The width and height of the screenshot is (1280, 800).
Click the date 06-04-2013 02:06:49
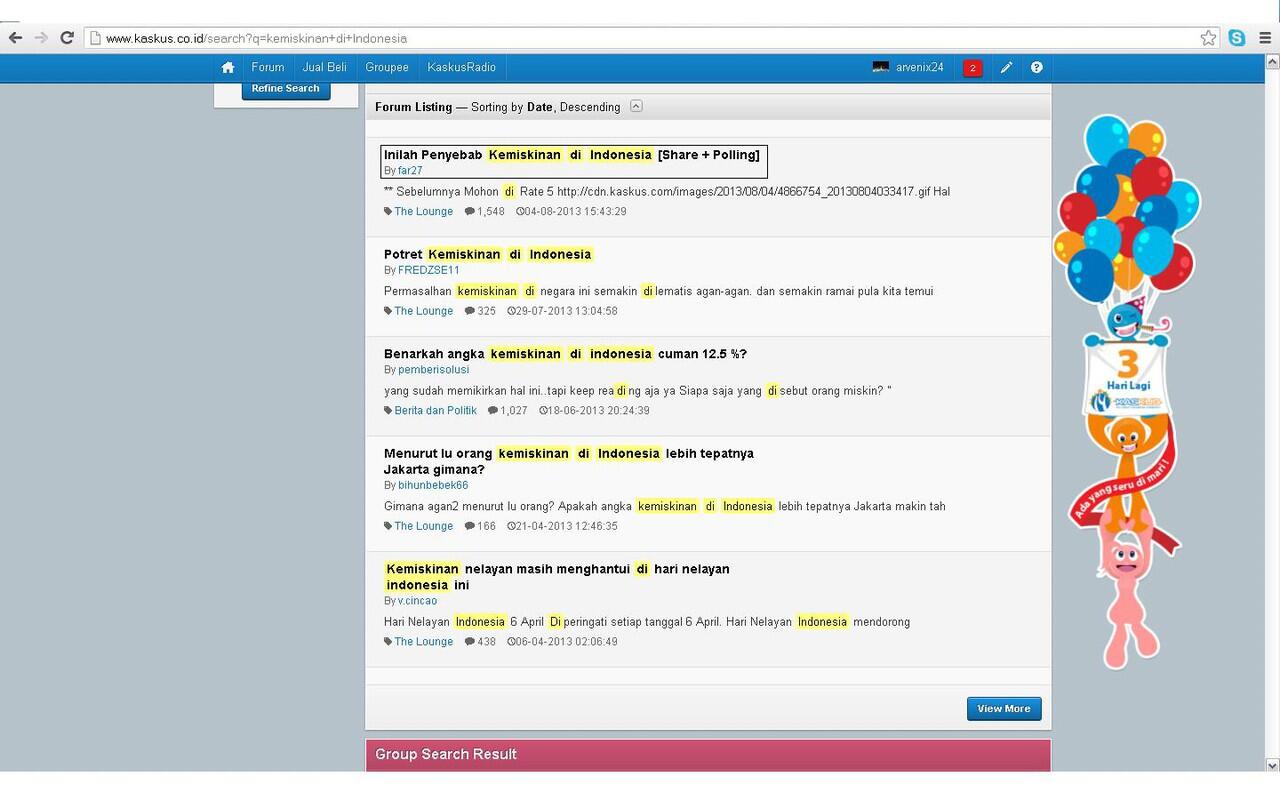click(x=562, y=642)
